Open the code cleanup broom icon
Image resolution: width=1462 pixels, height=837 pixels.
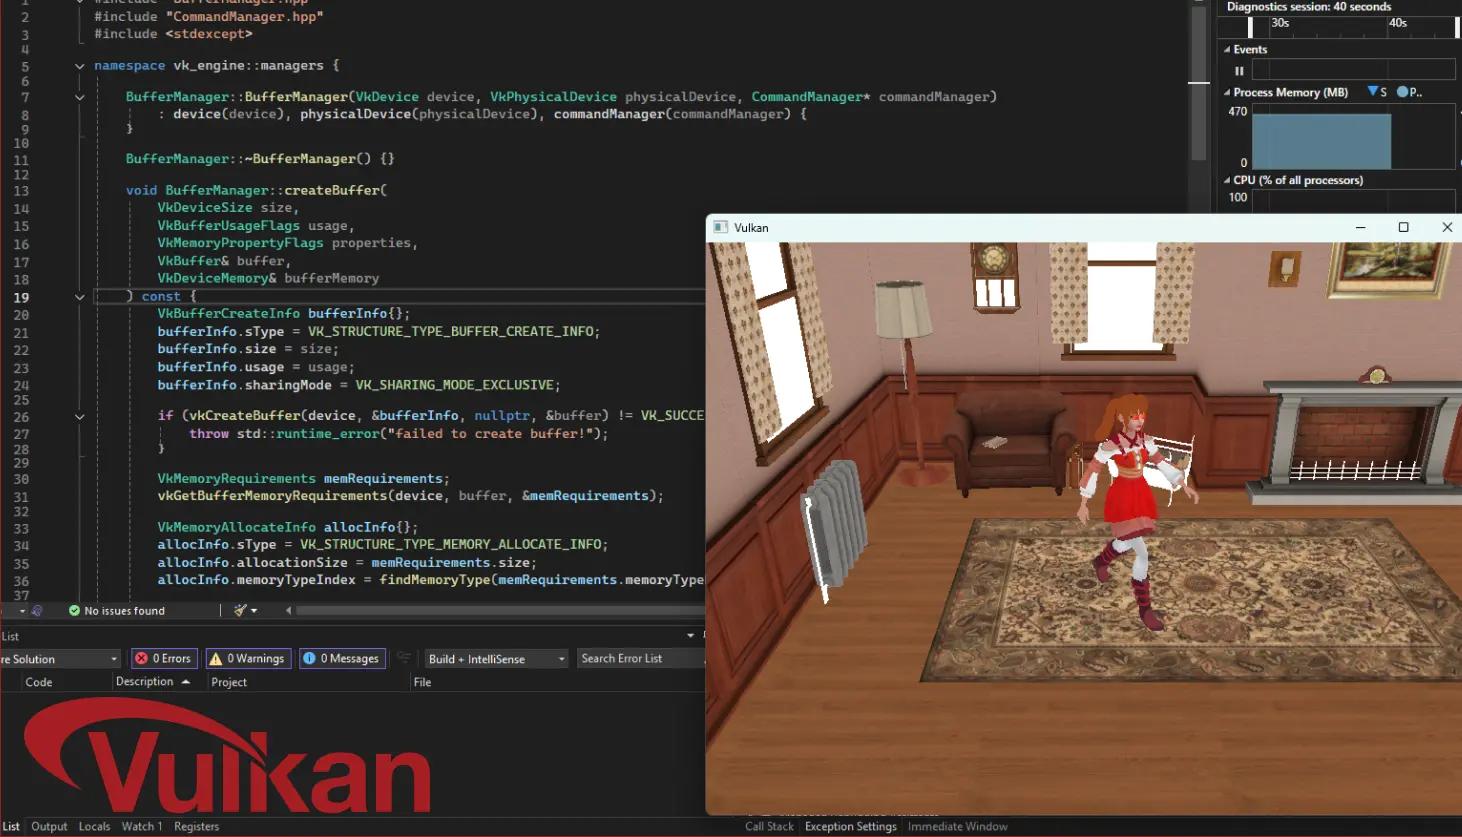[x=240, y=610]
